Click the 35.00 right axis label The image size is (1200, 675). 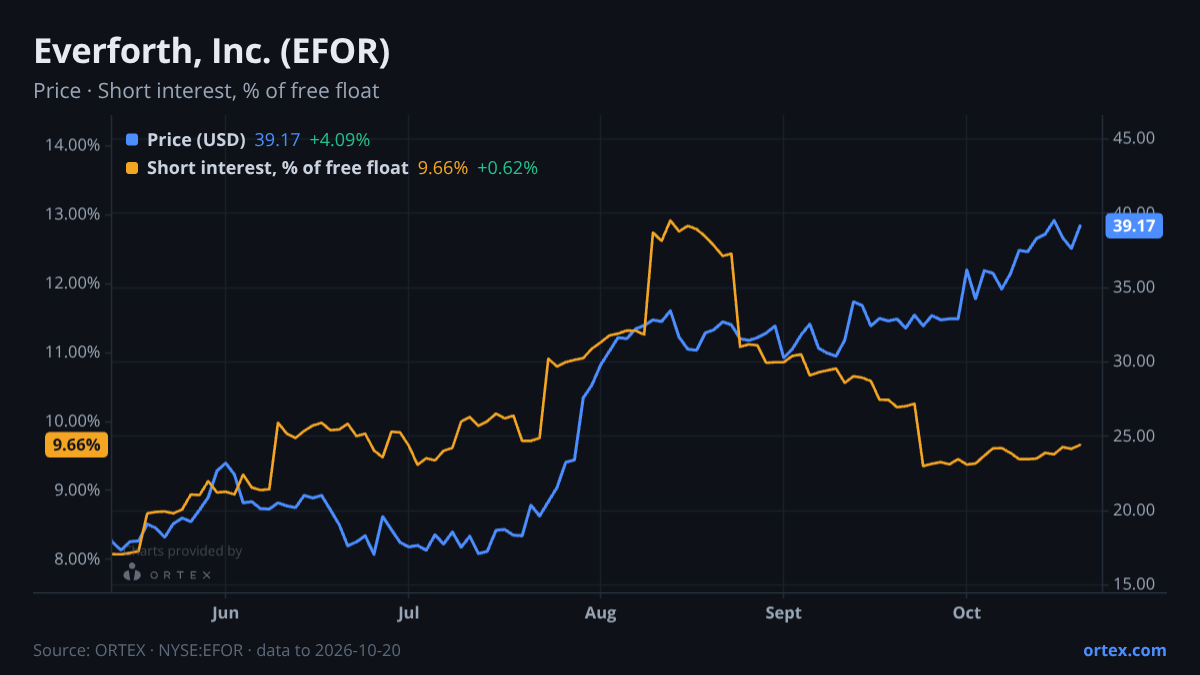(1134, 287)
